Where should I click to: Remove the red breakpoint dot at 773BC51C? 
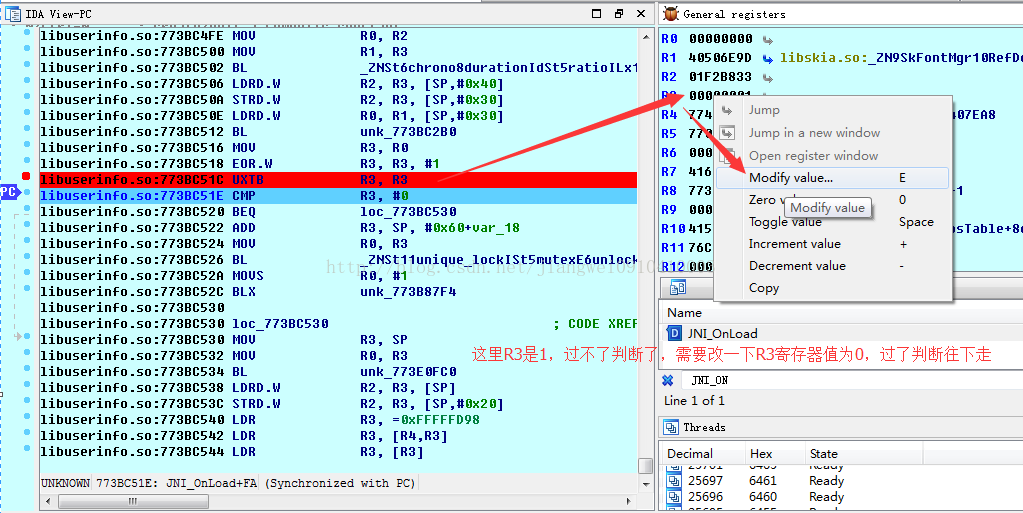(x=27, y=176)
